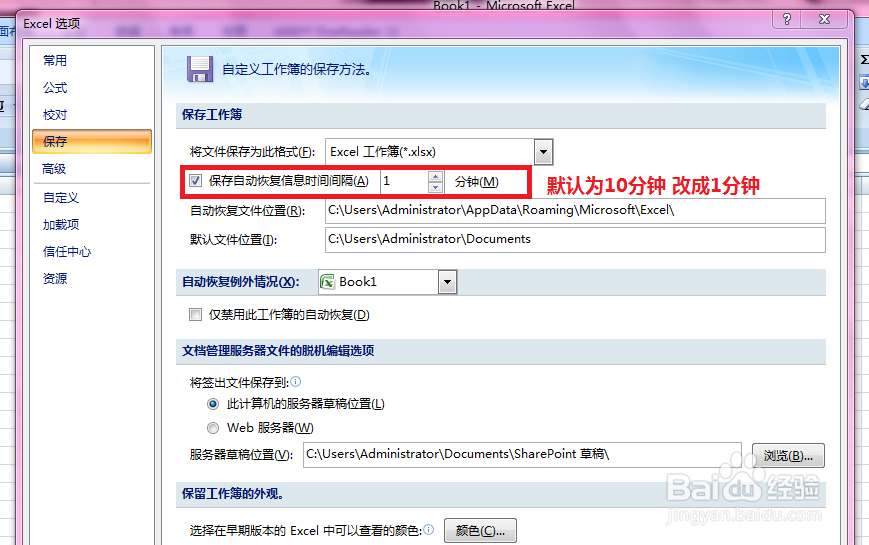Decrease auto-recover interval with down arrow
Screen dimensions: 869x545
[x=436, y=187]
